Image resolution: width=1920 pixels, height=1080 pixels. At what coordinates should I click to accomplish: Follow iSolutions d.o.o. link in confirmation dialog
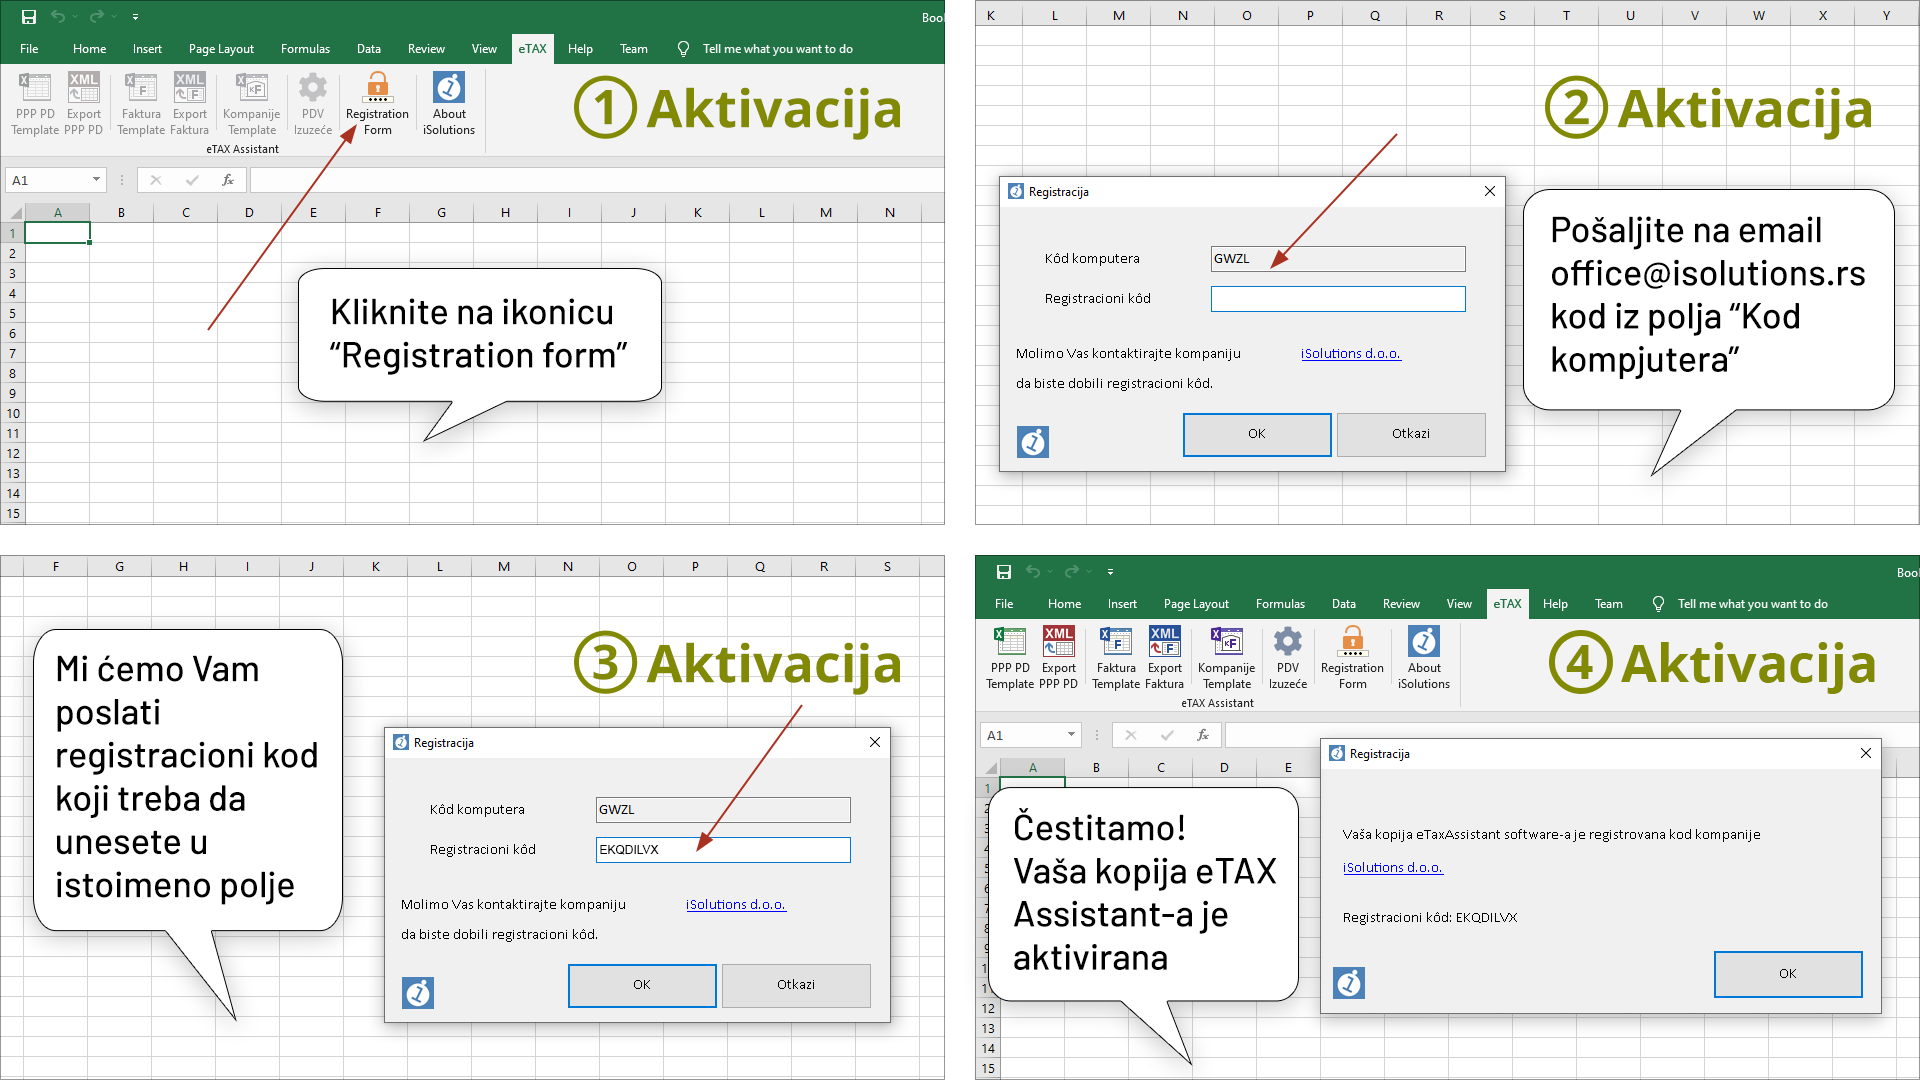[x=1392, y=868]
